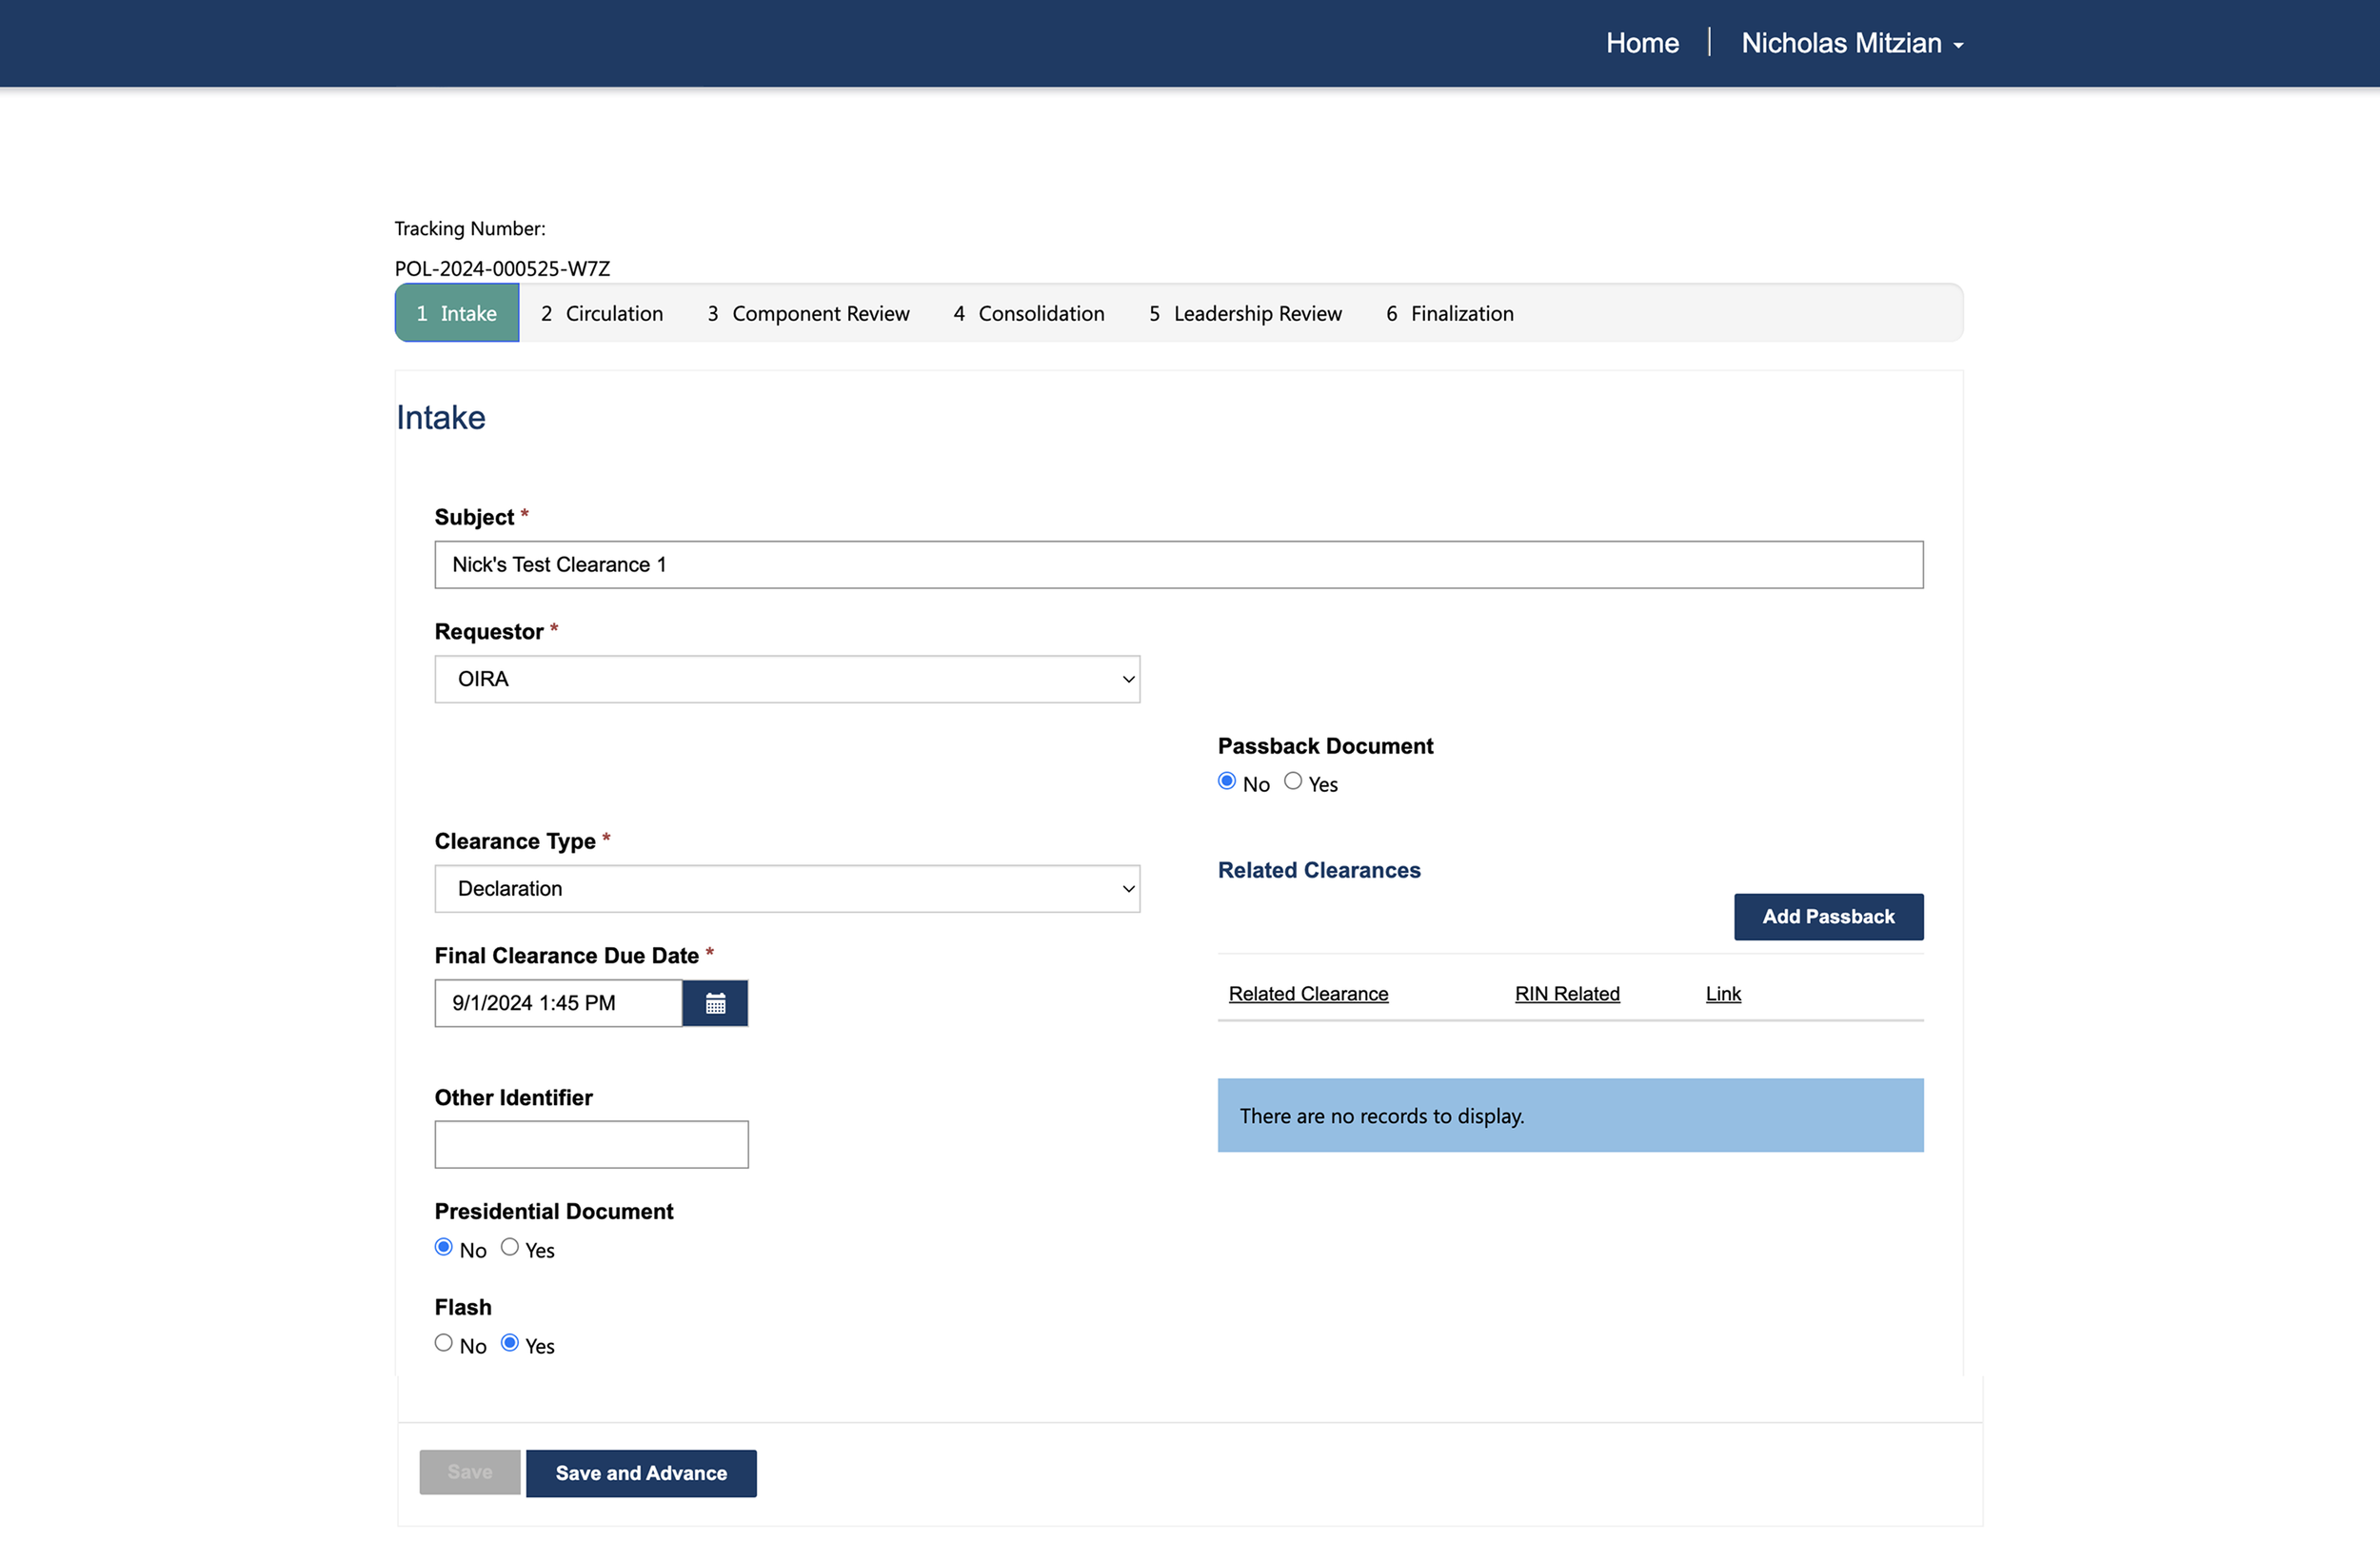
Task: Navigate to Home link
Action: 1641,43
